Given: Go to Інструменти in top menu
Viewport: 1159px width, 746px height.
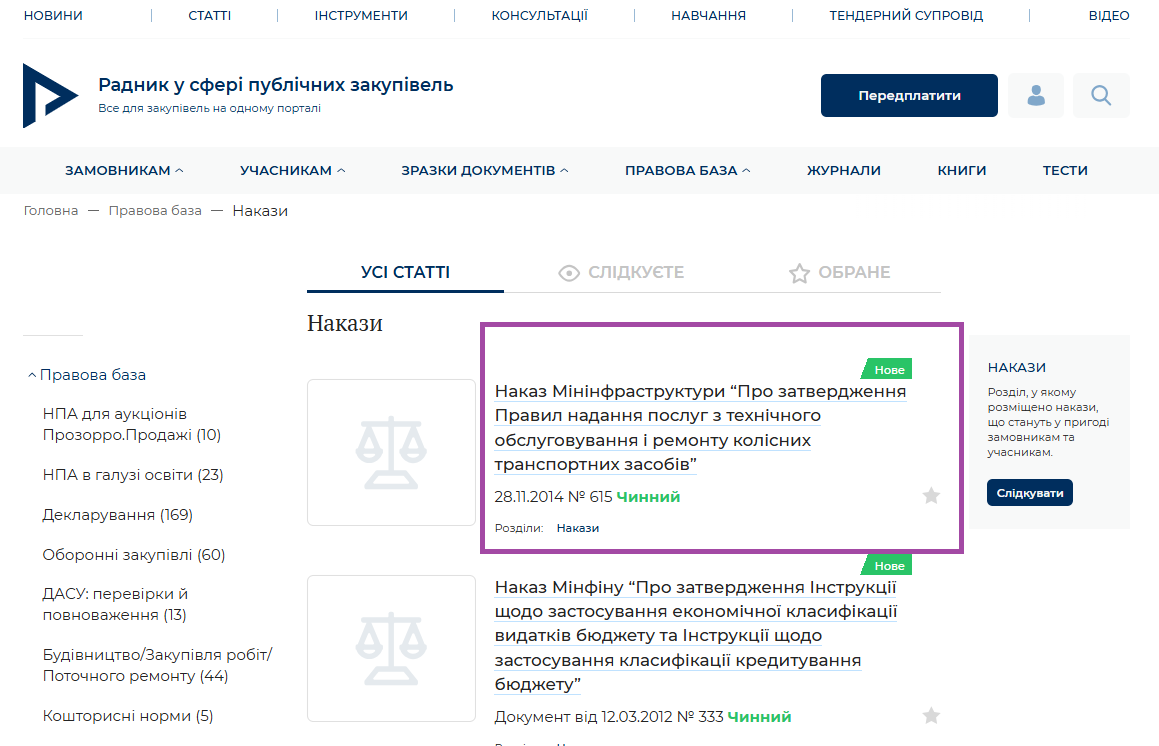Looking at the screenshot, I should pyautogui.click(x=361, y=16).
